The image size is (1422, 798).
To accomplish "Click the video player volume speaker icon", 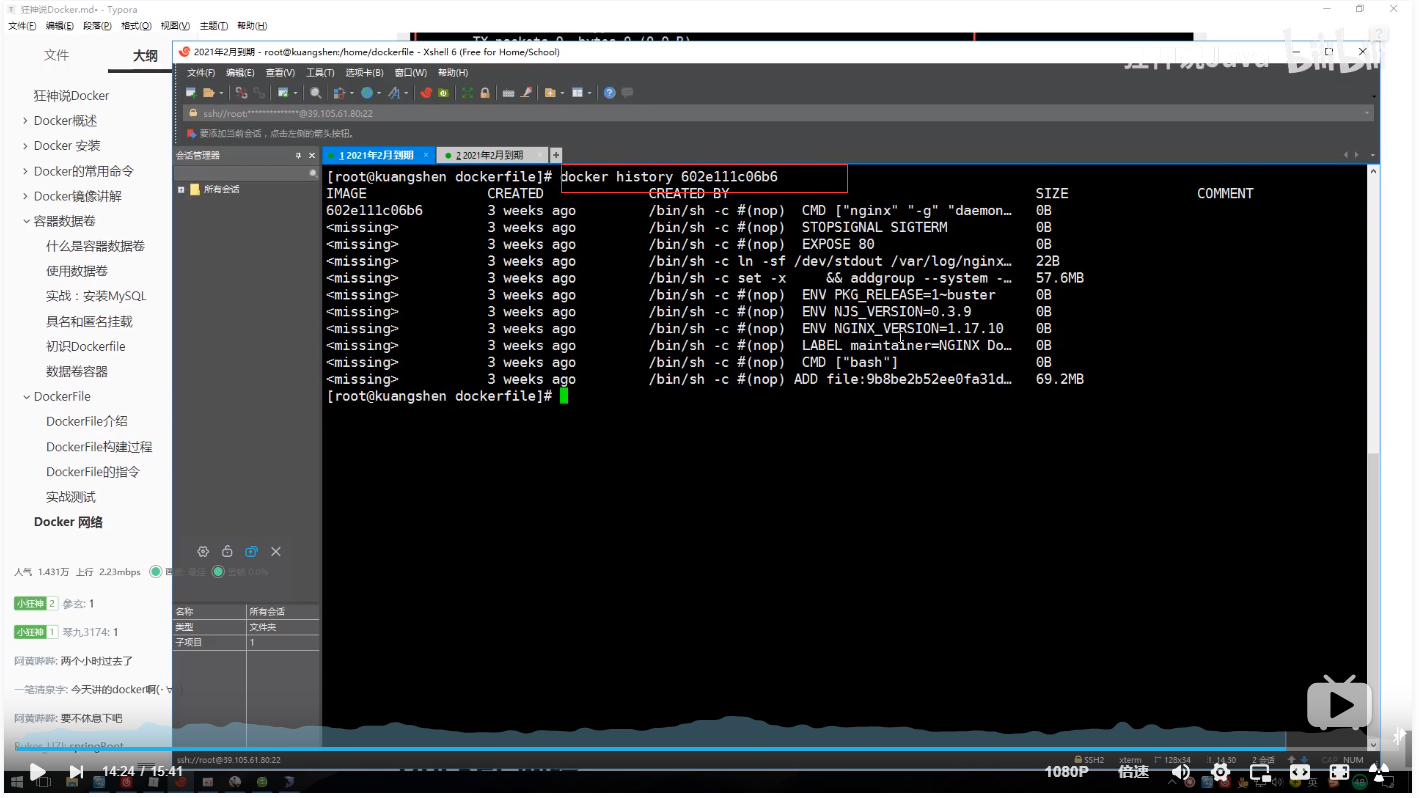I will 1180,772.
